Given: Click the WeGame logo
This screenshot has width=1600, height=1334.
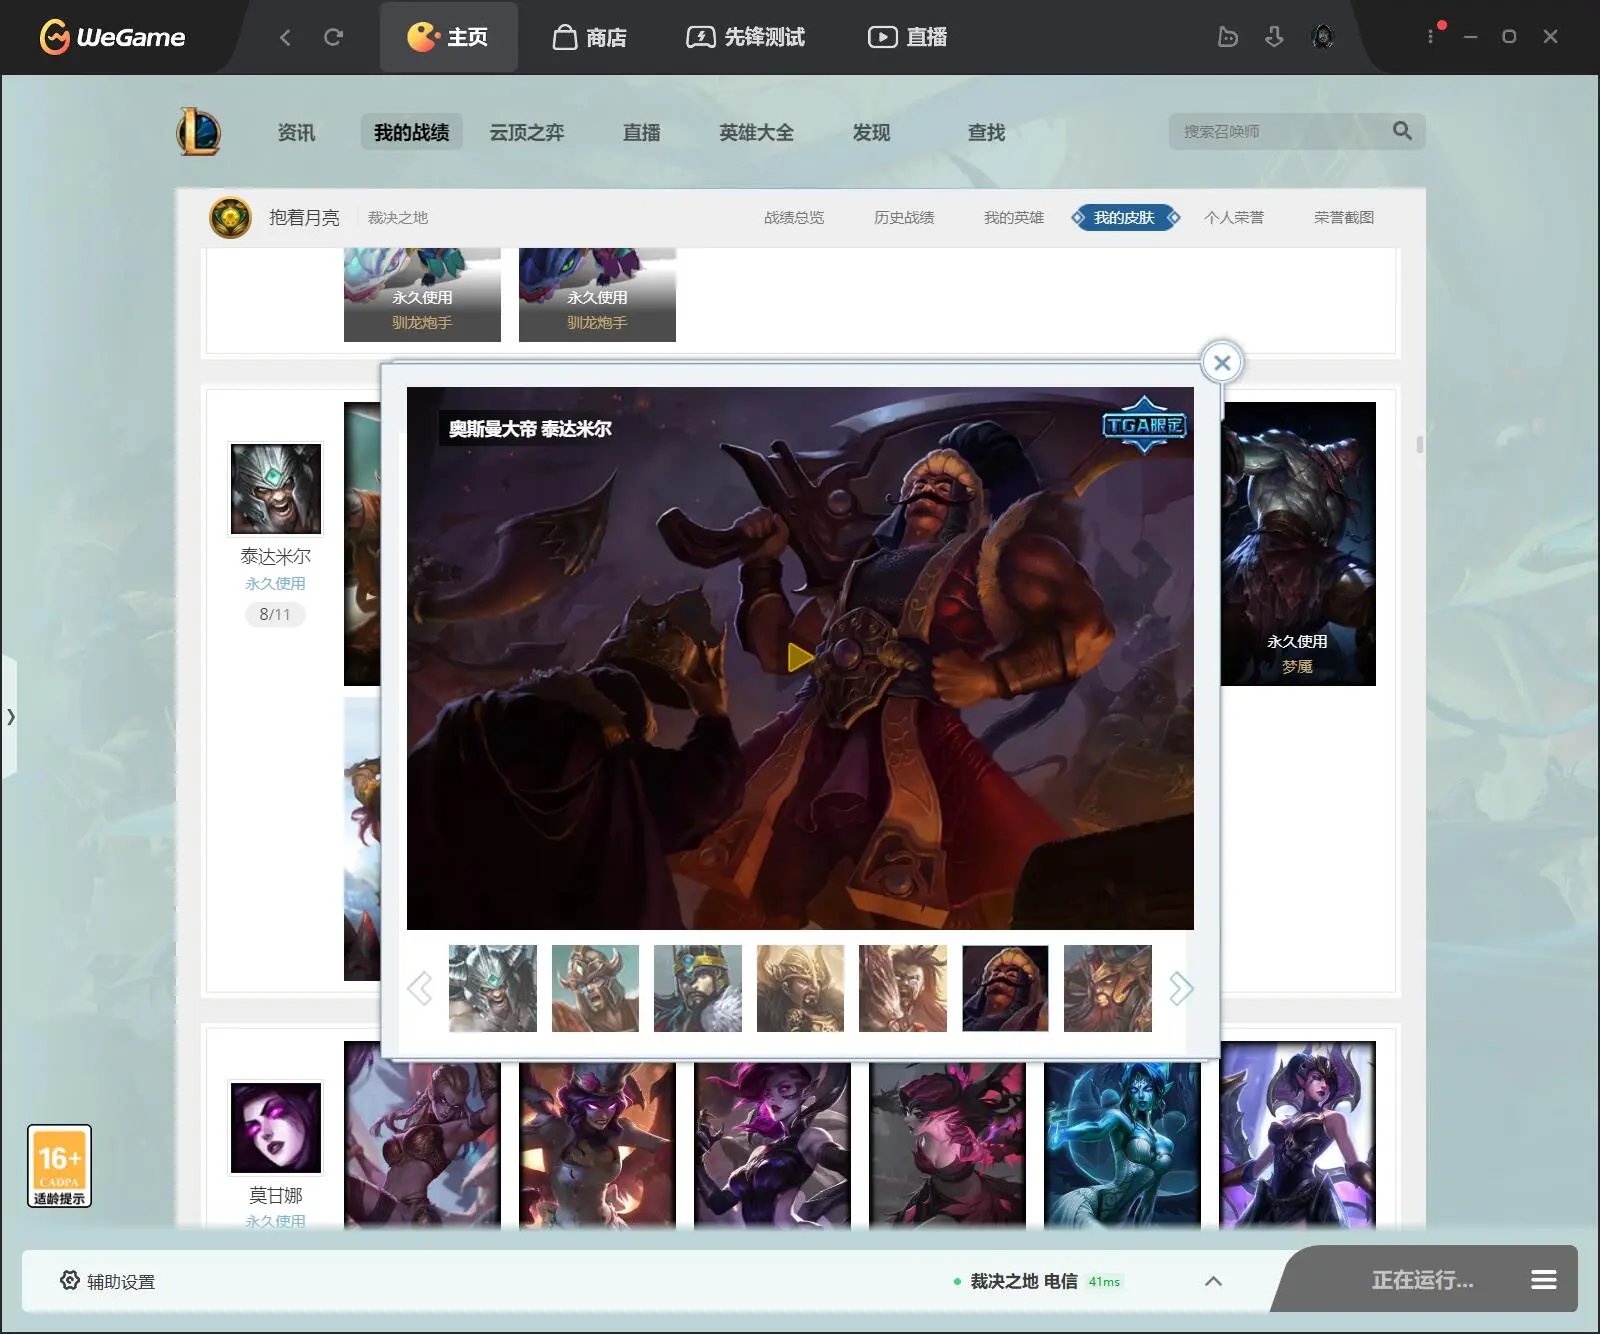Looking at the screenshot, I should click(x=112, y=37).
